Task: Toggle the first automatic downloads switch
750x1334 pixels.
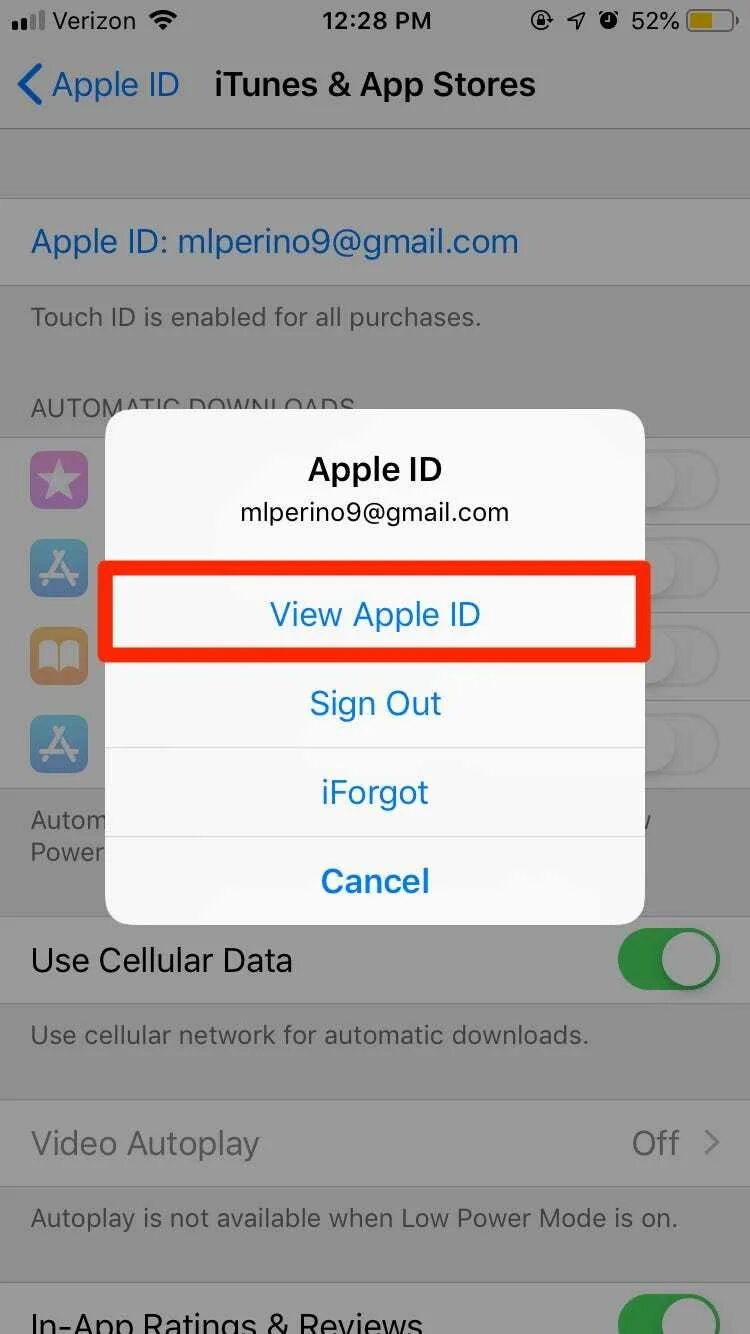Action: [x=680, y=480]
